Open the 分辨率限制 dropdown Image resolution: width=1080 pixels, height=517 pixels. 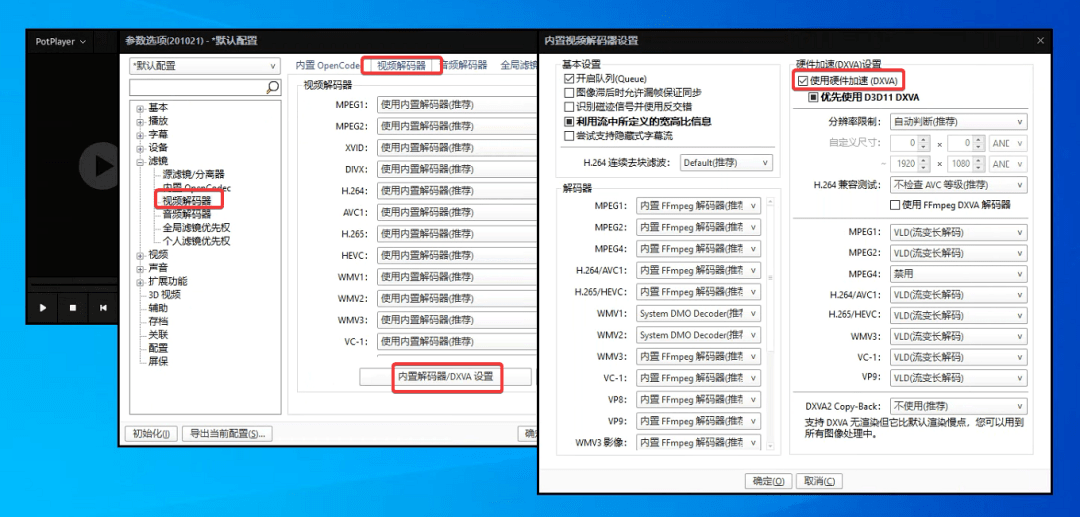[958, 122]
